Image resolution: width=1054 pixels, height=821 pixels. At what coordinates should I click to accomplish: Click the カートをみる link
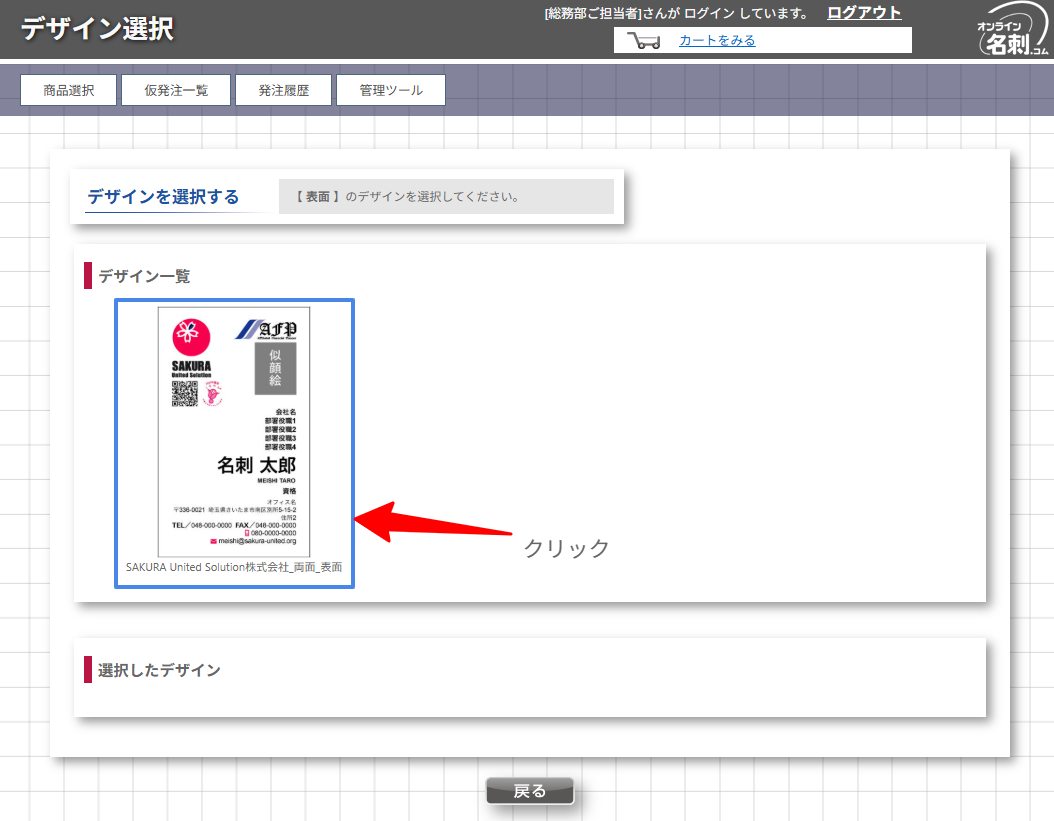tap(717, 40)
